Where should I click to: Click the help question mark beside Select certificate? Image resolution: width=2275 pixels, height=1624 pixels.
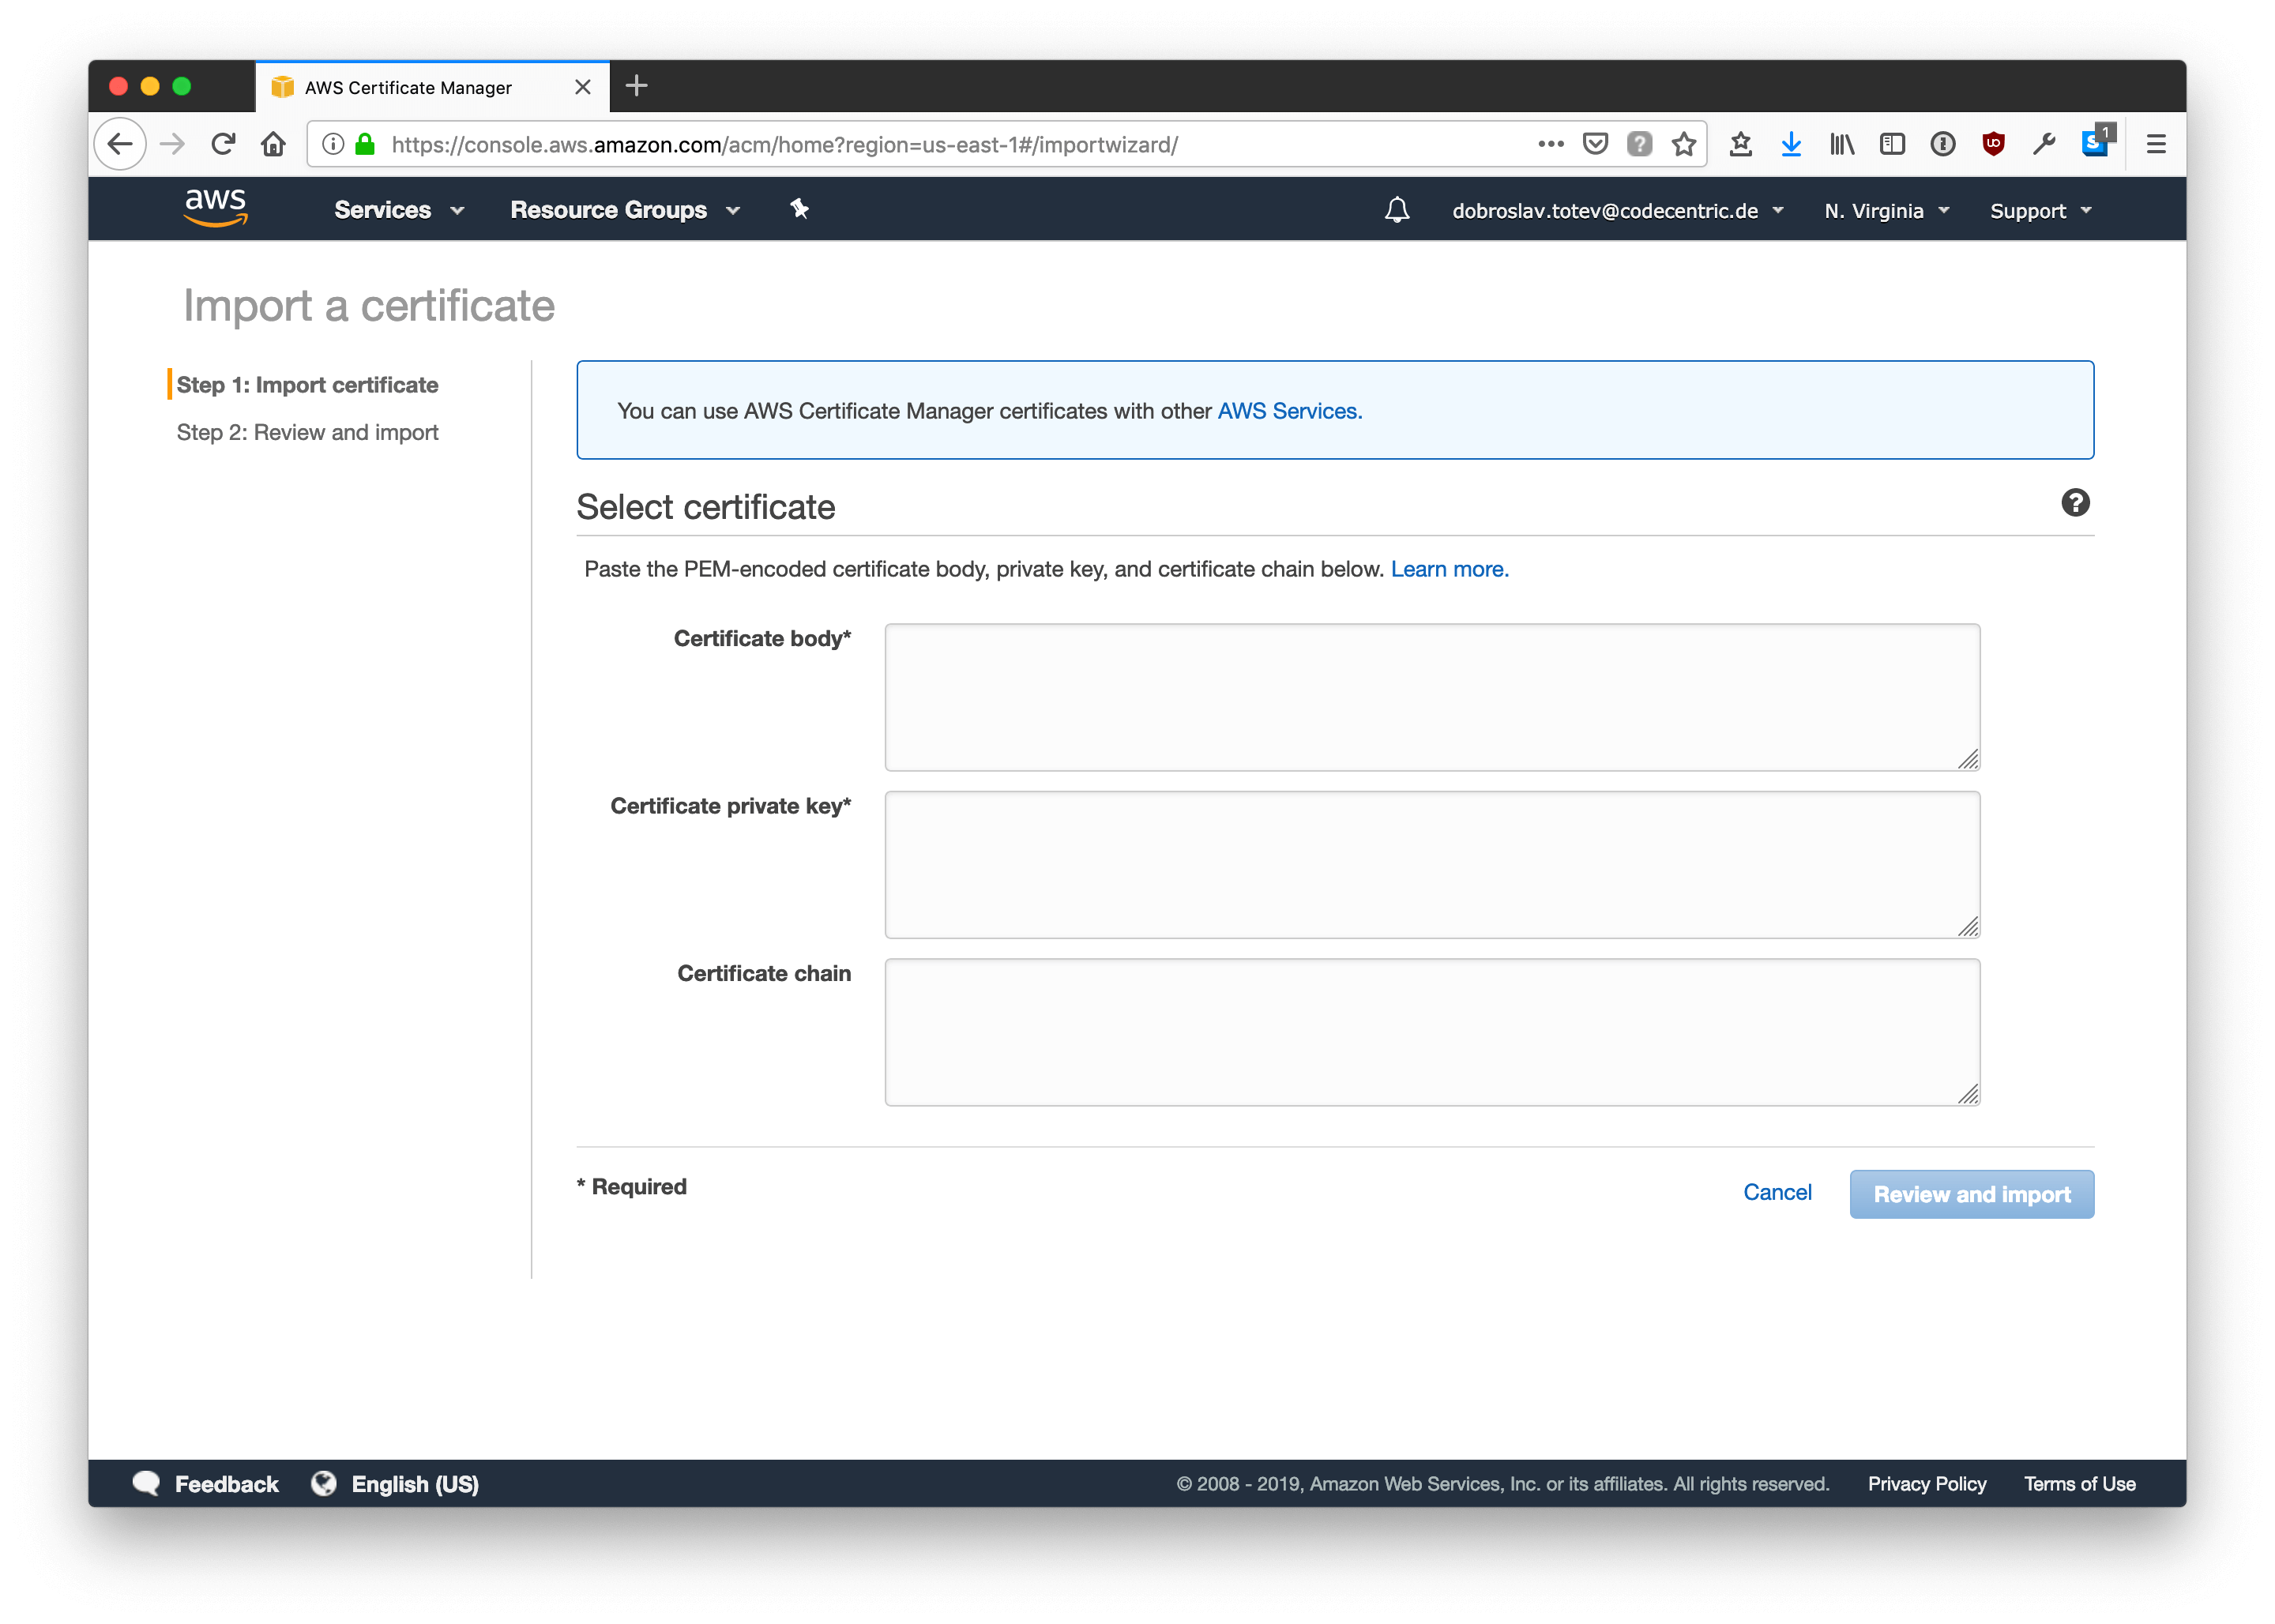[2075, 503]
